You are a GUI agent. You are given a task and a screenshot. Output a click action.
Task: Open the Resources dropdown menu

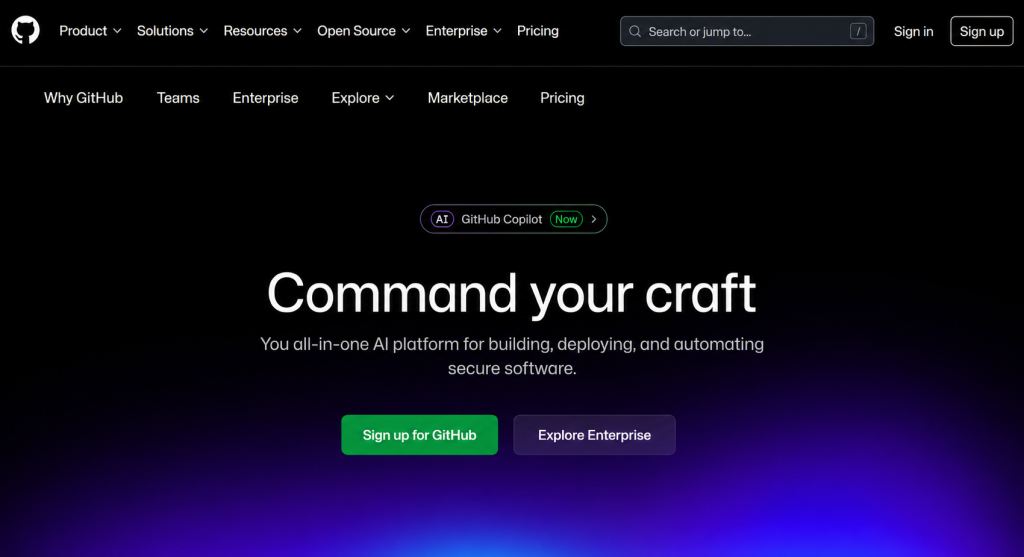263,31
